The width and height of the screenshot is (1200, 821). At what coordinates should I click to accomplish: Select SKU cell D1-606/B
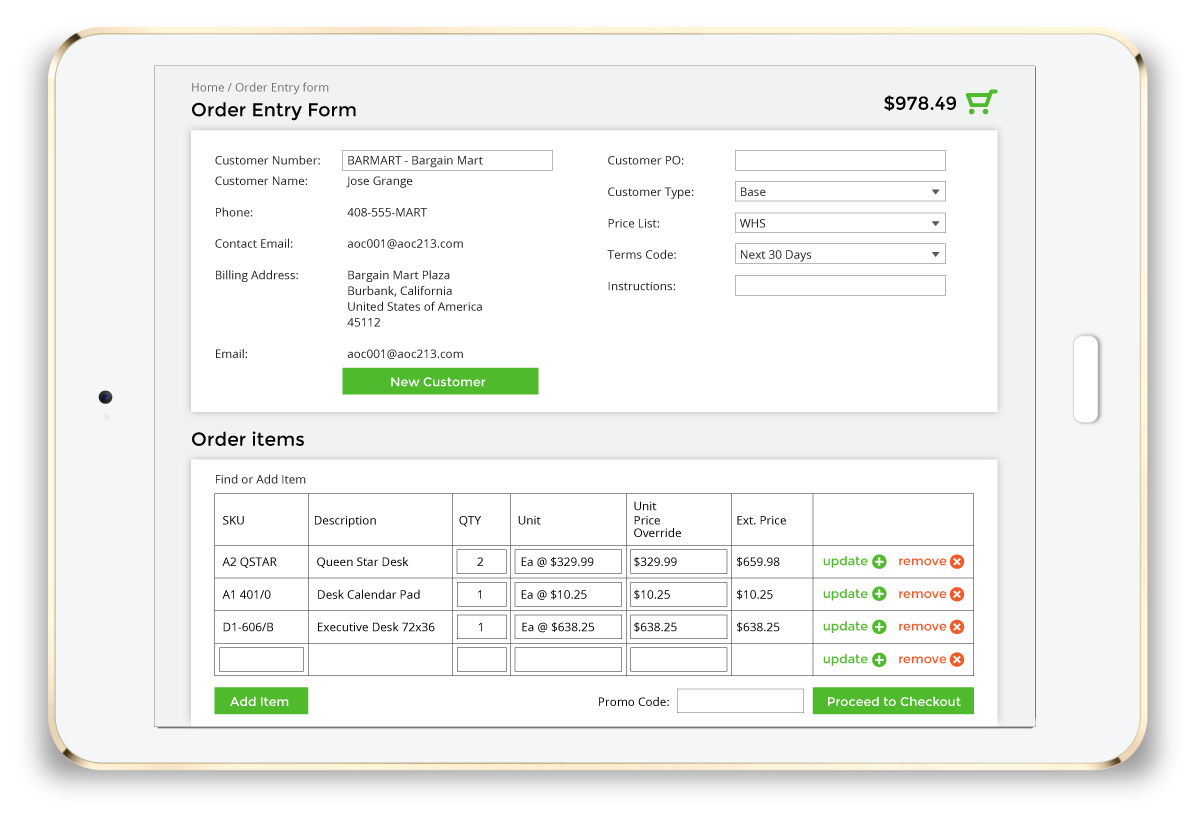[248, 627]
